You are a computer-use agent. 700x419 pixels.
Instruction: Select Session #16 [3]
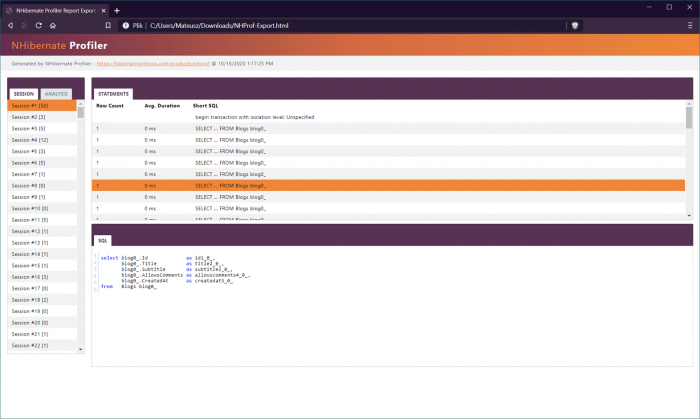(42, 277)
